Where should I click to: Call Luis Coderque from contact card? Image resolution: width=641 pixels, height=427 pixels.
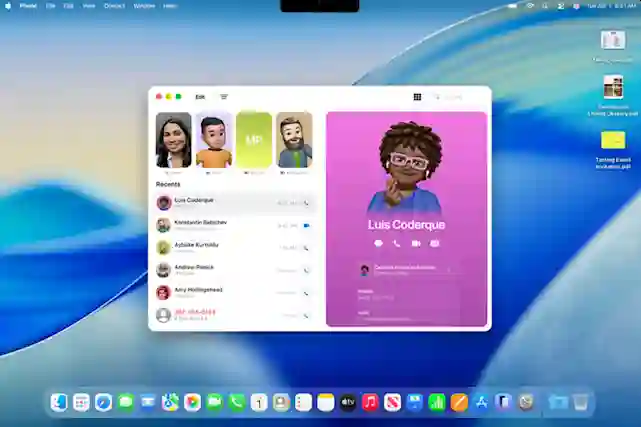coord(397,244)
